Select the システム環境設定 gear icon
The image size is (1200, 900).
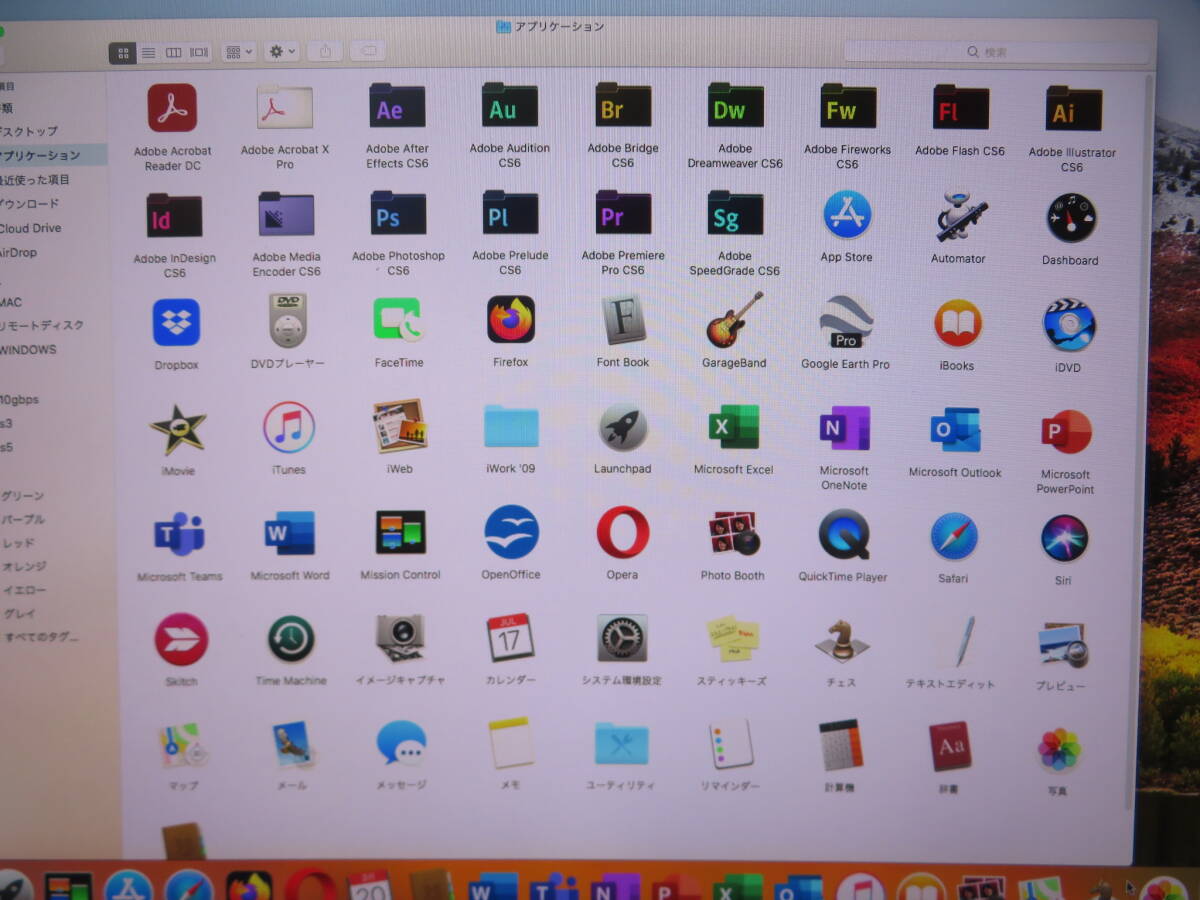tap(622, 638)
